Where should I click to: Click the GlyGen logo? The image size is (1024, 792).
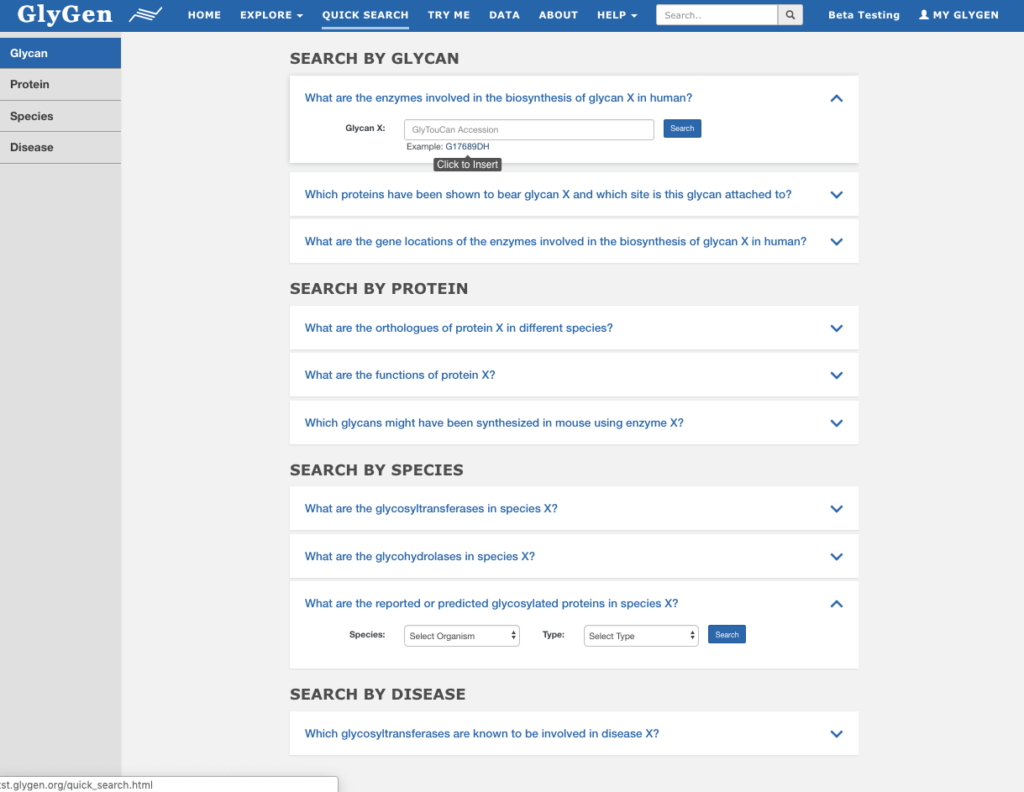(65, 15)
